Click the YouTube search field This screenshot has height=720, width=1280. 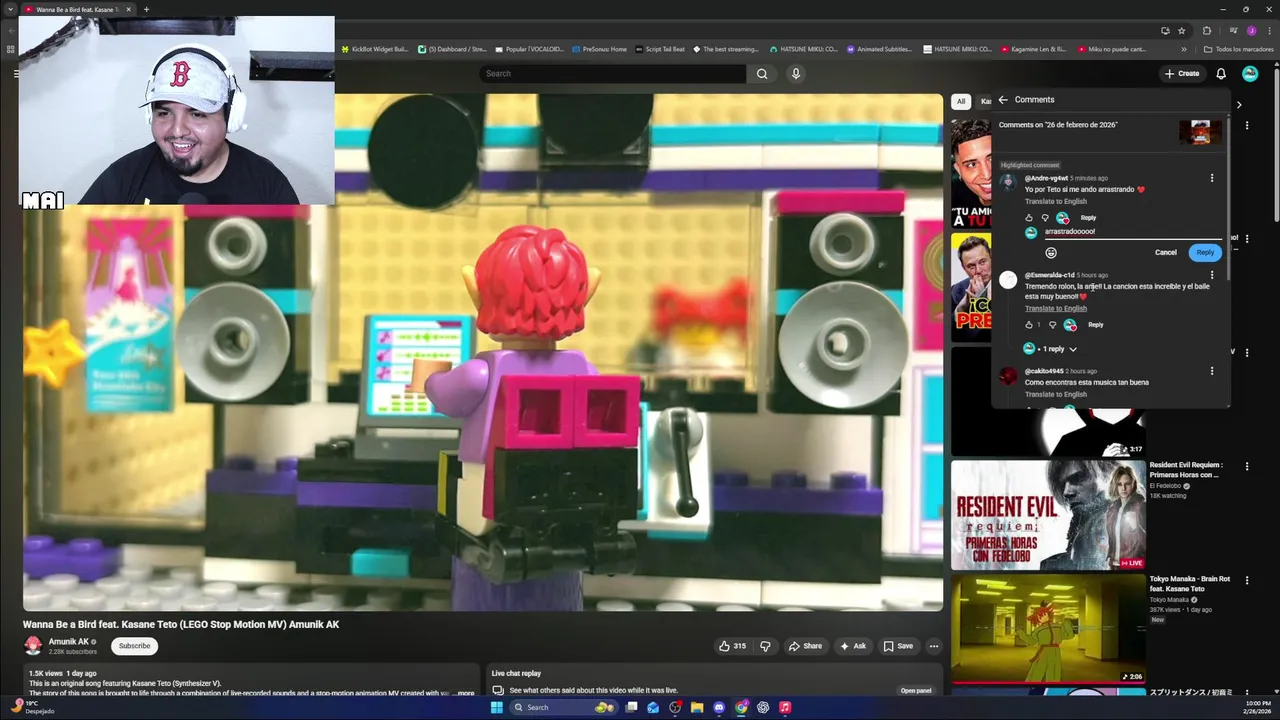pos(612,73)
